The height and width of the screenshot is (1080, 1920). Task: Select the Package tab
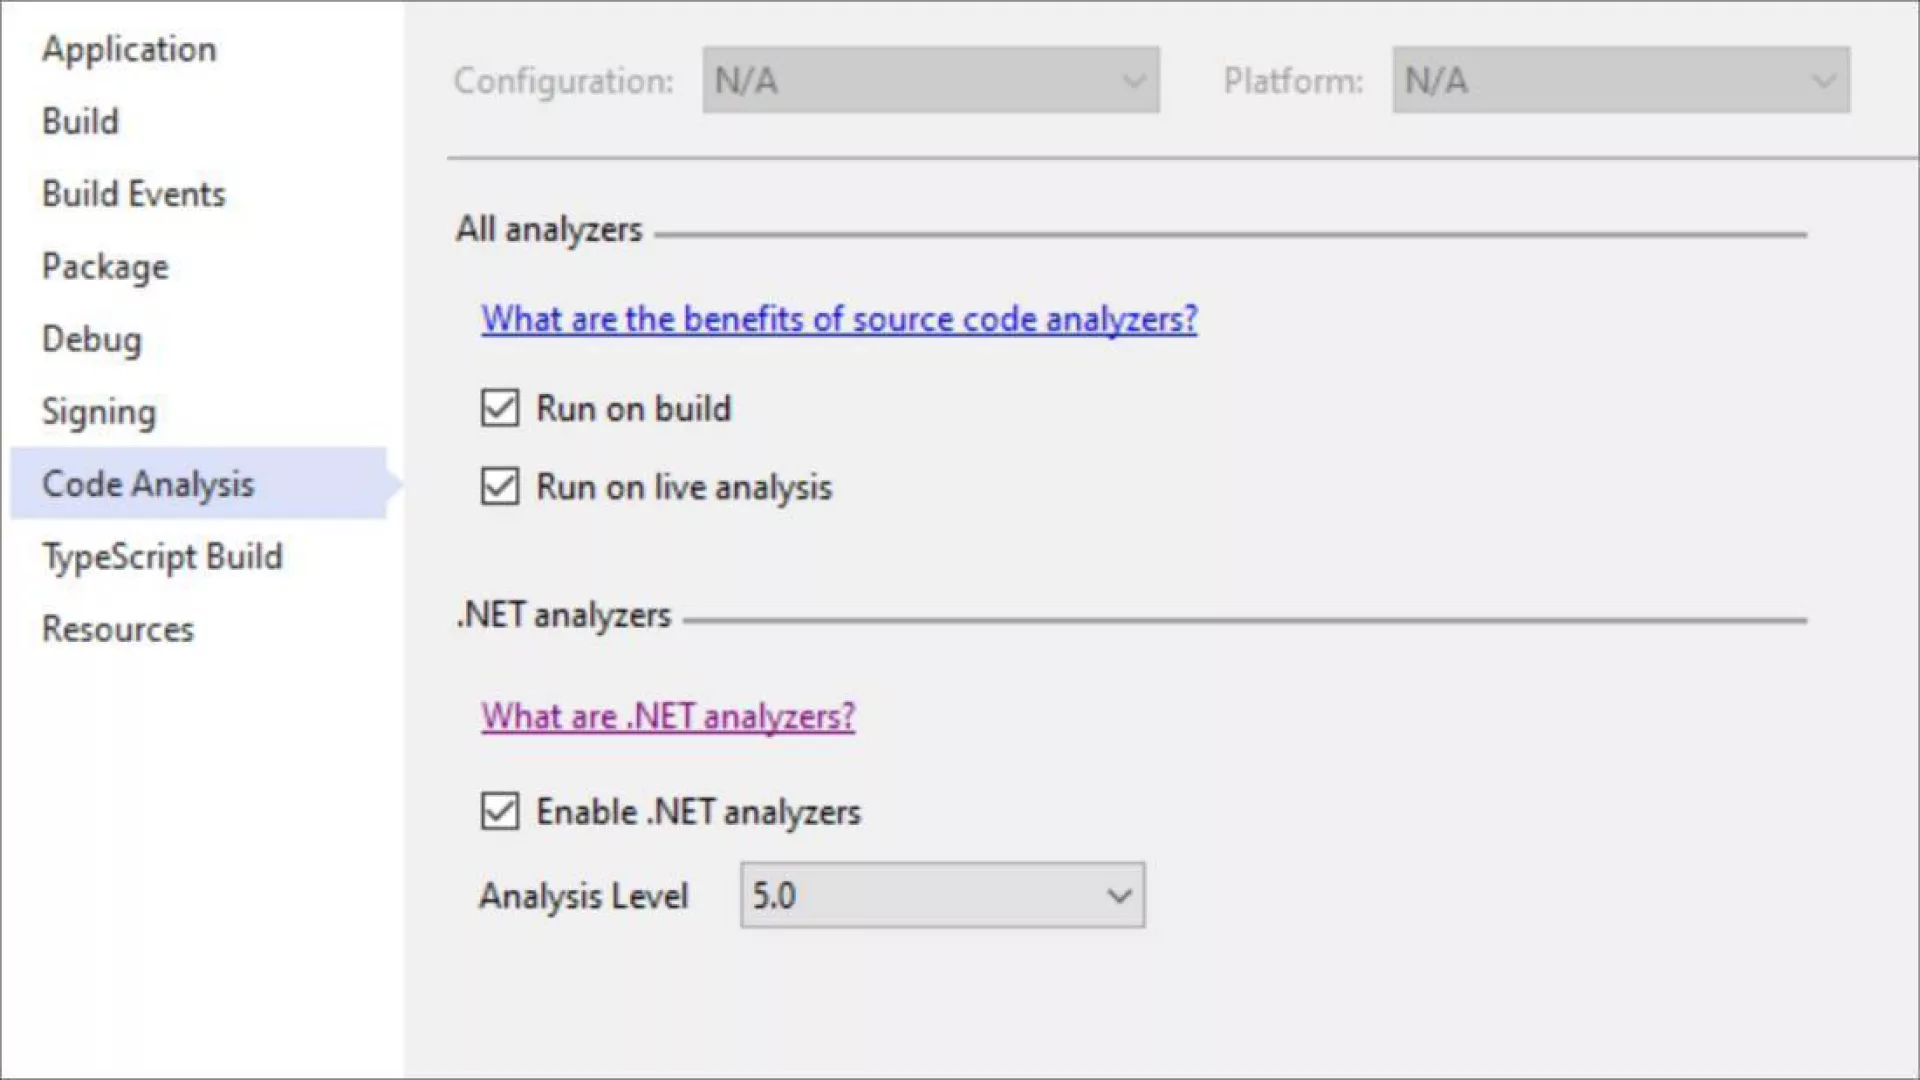pyautogui.click(x=105, y=267)
